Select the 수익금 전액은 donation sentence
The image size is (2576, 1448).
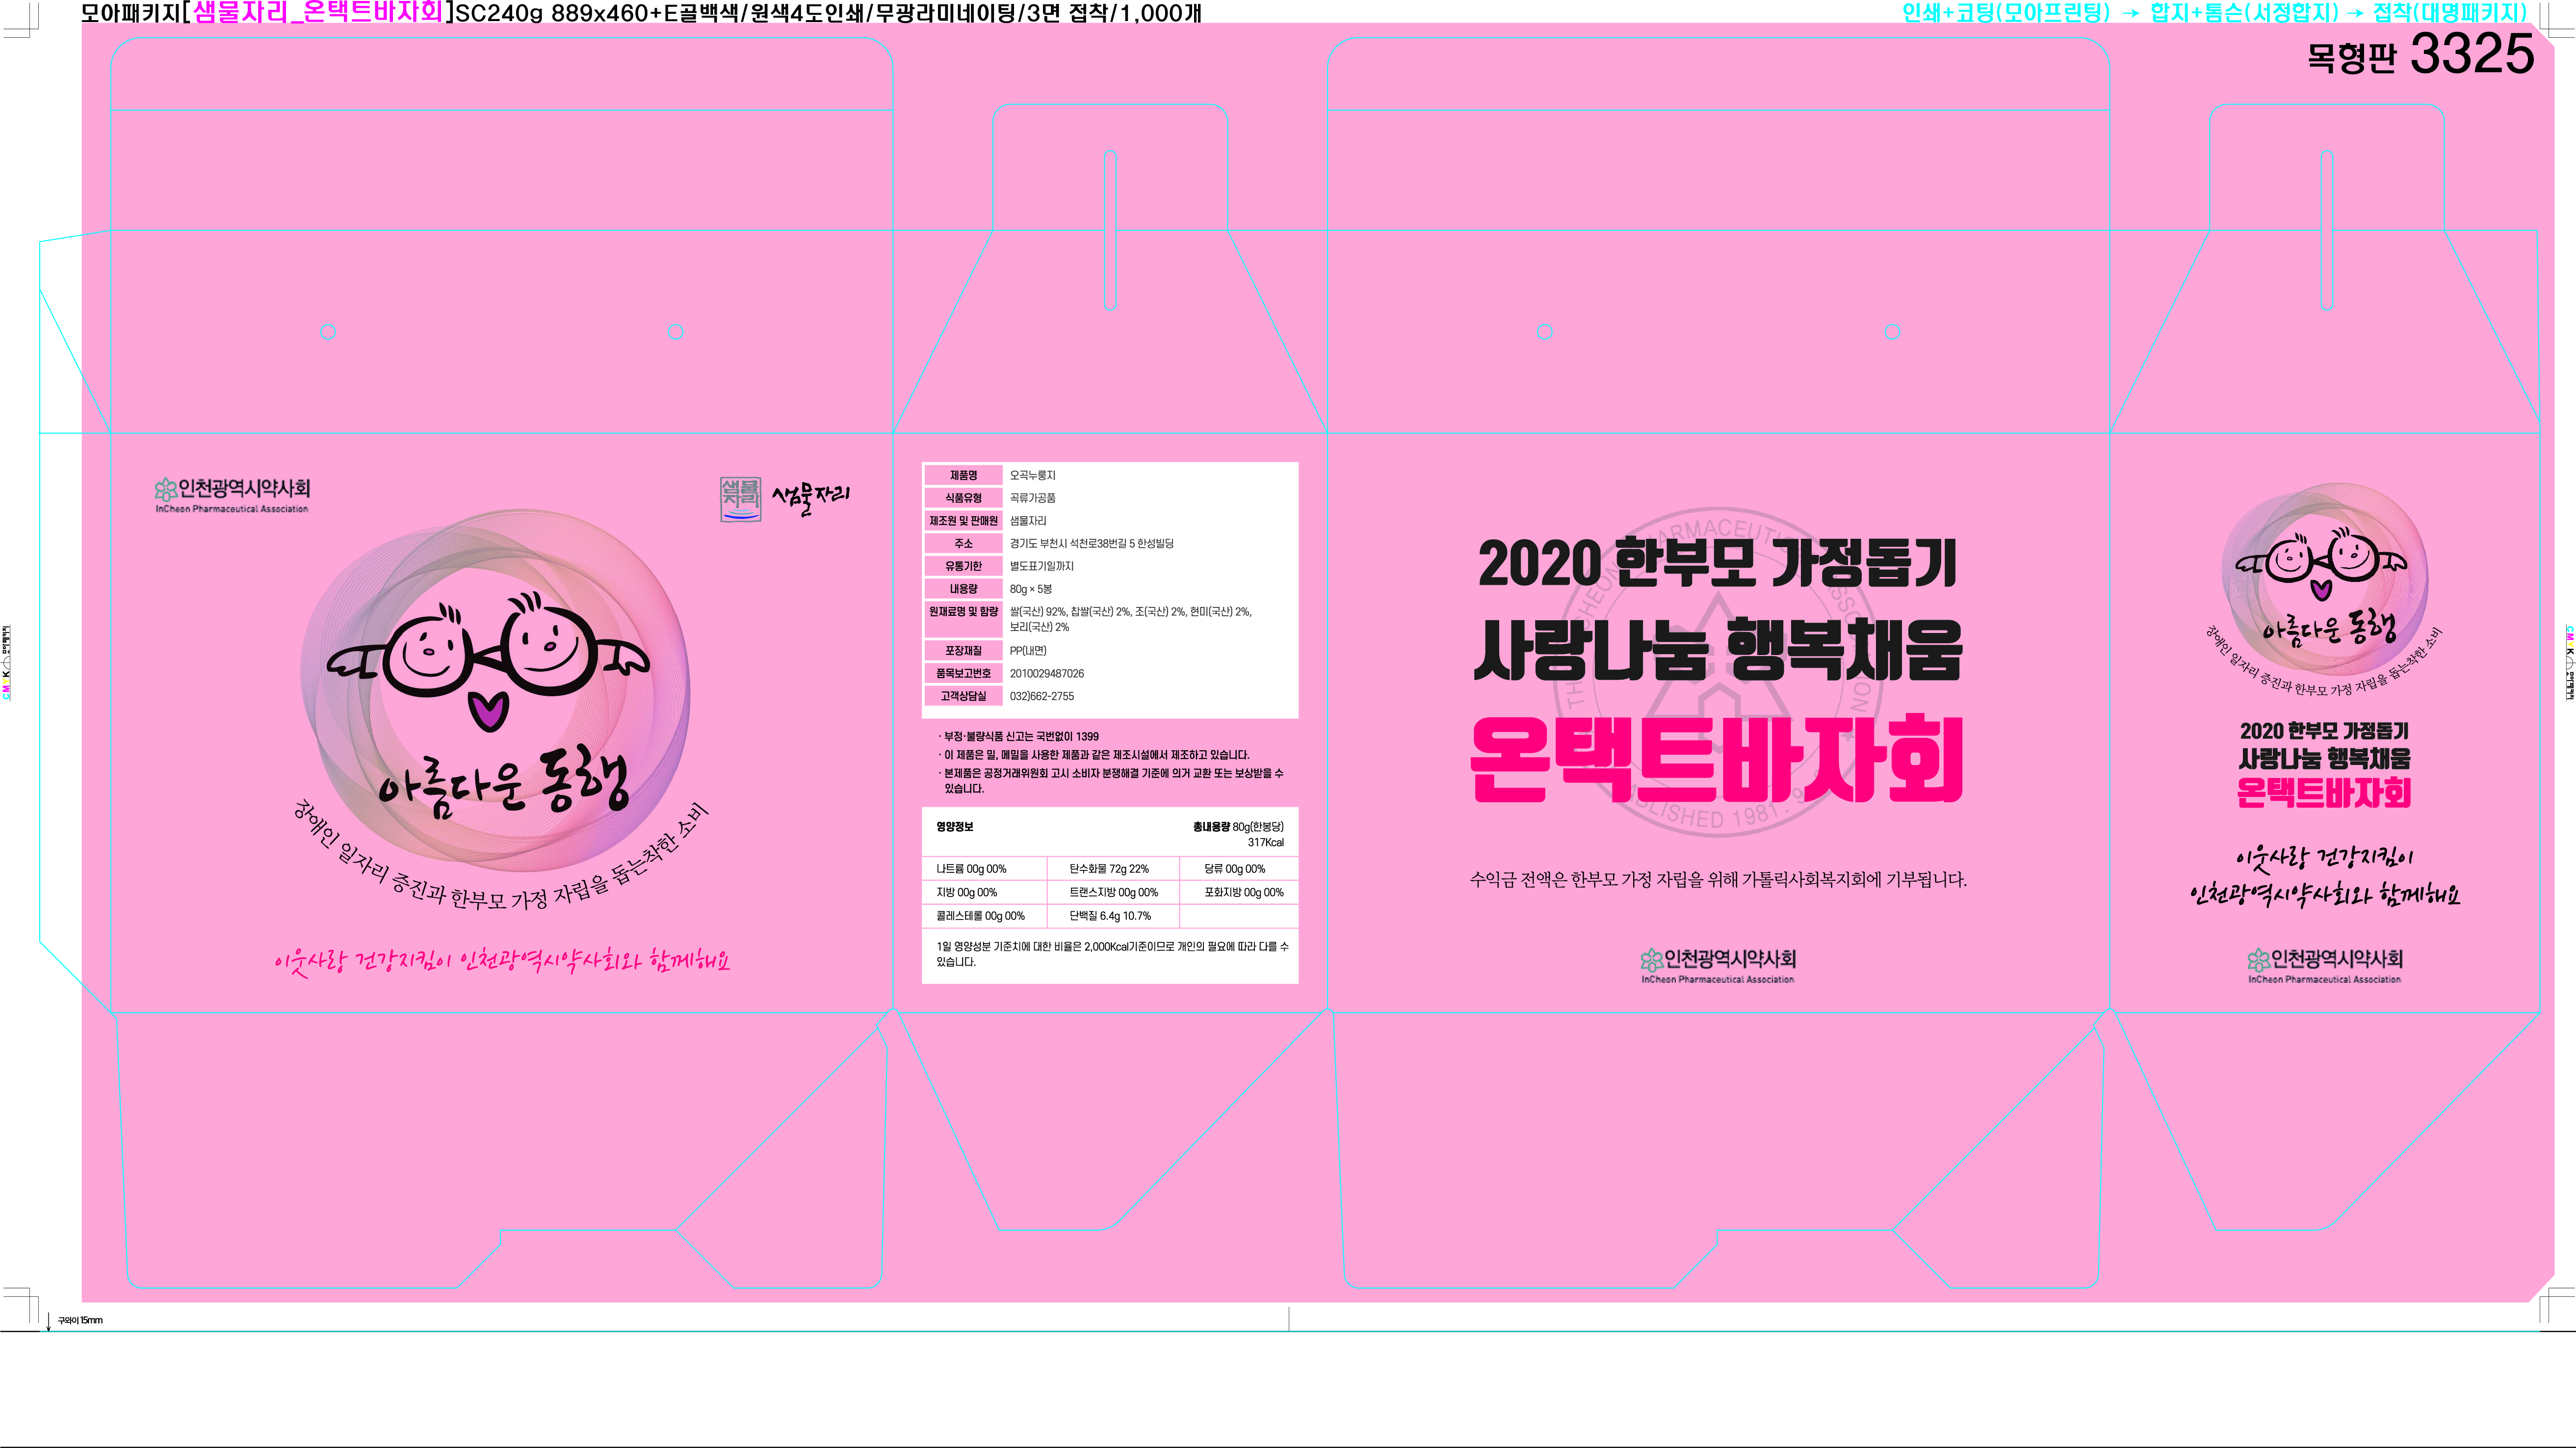[1717, 880]
